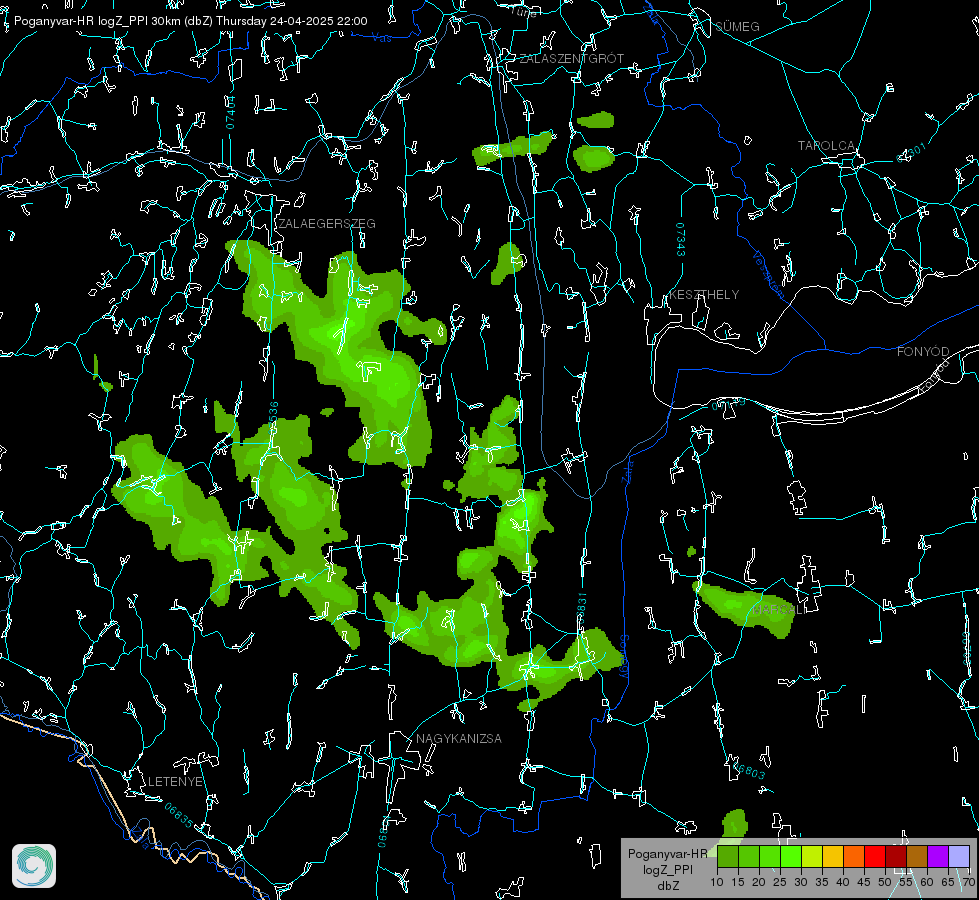
Task: Click the 6803 road number label
Action: click(x=749, y=771)
